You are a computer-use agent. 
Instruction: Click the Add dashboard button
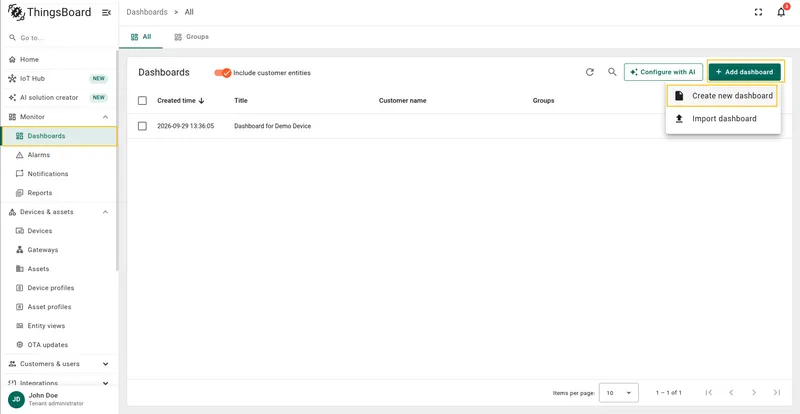pos(744,72)
